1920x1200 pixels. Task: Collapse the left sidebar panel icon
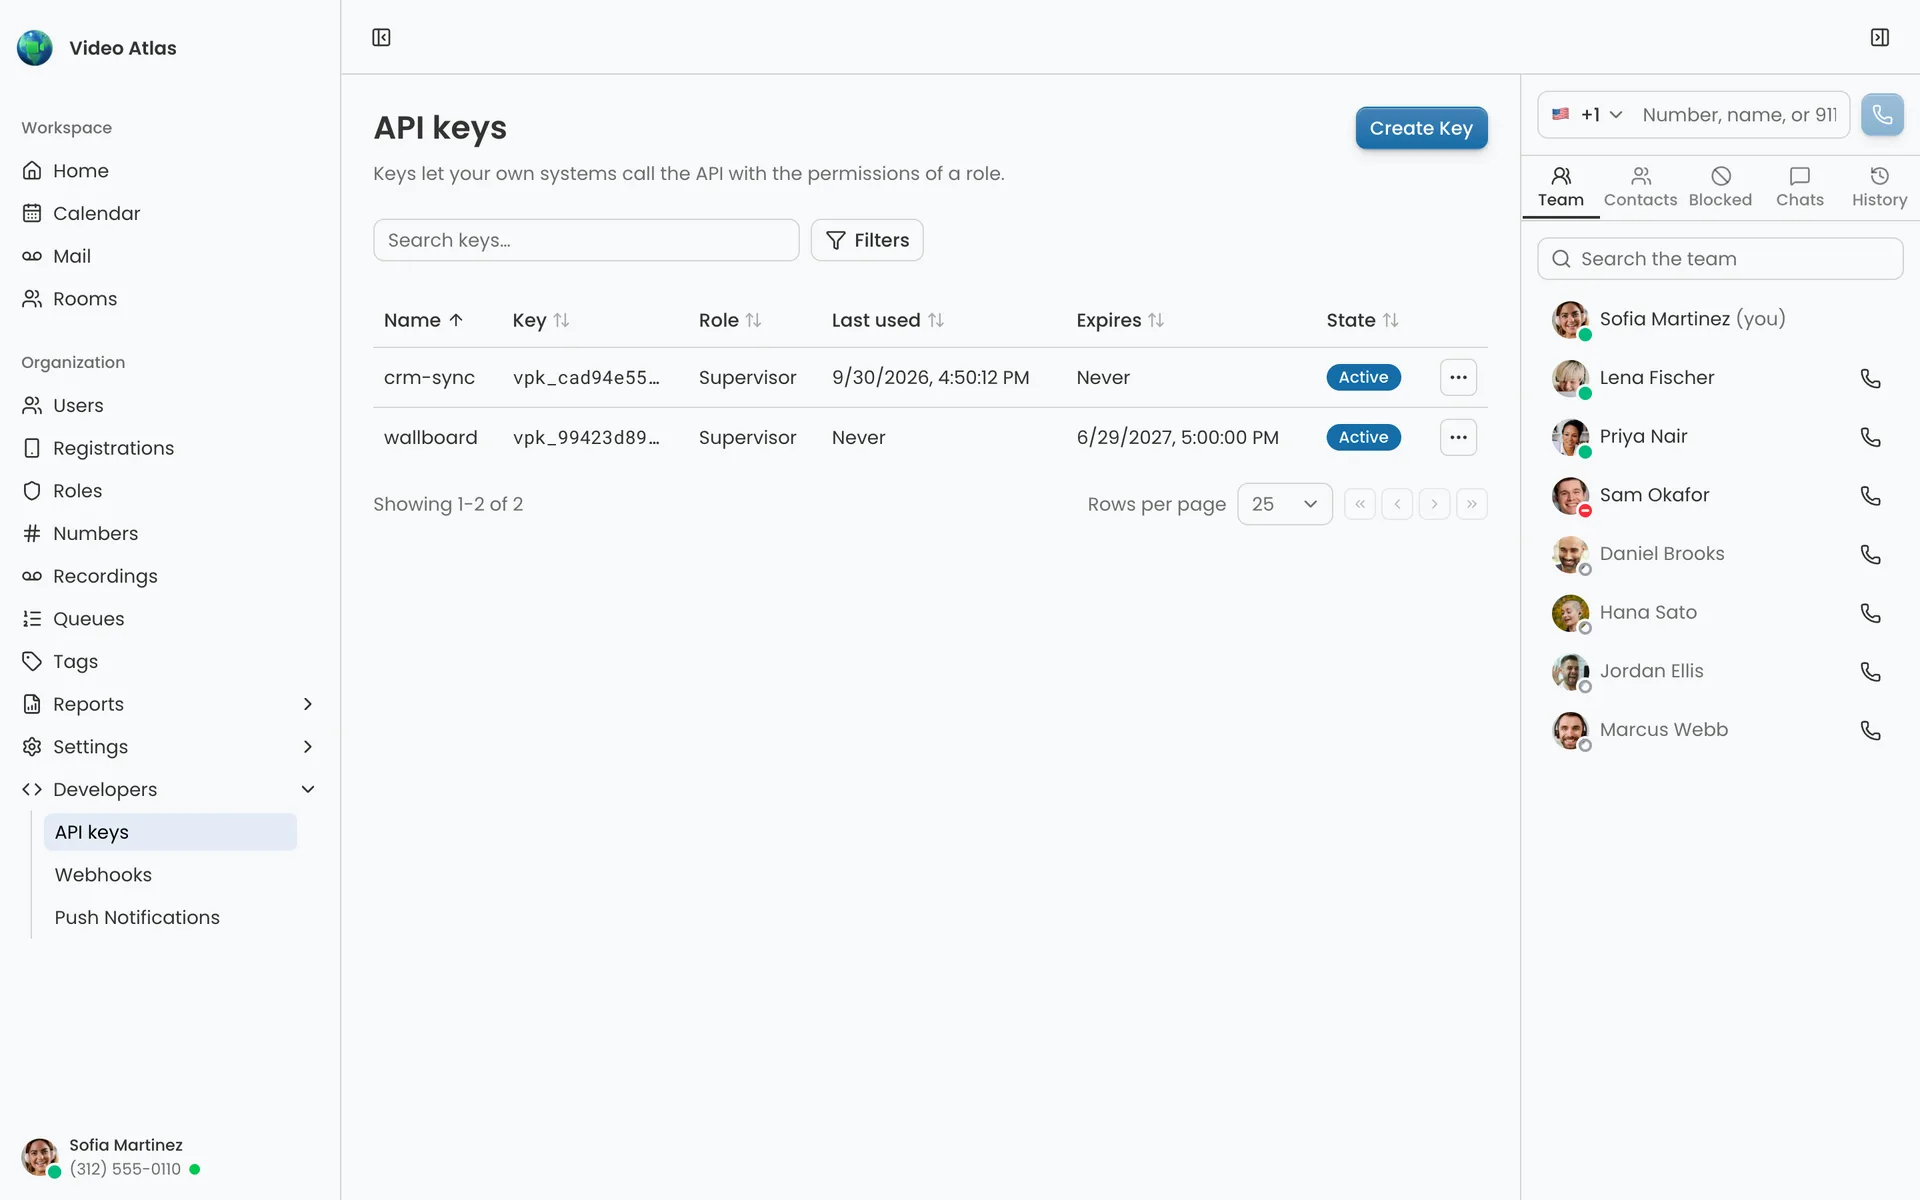tap(381, 37)
